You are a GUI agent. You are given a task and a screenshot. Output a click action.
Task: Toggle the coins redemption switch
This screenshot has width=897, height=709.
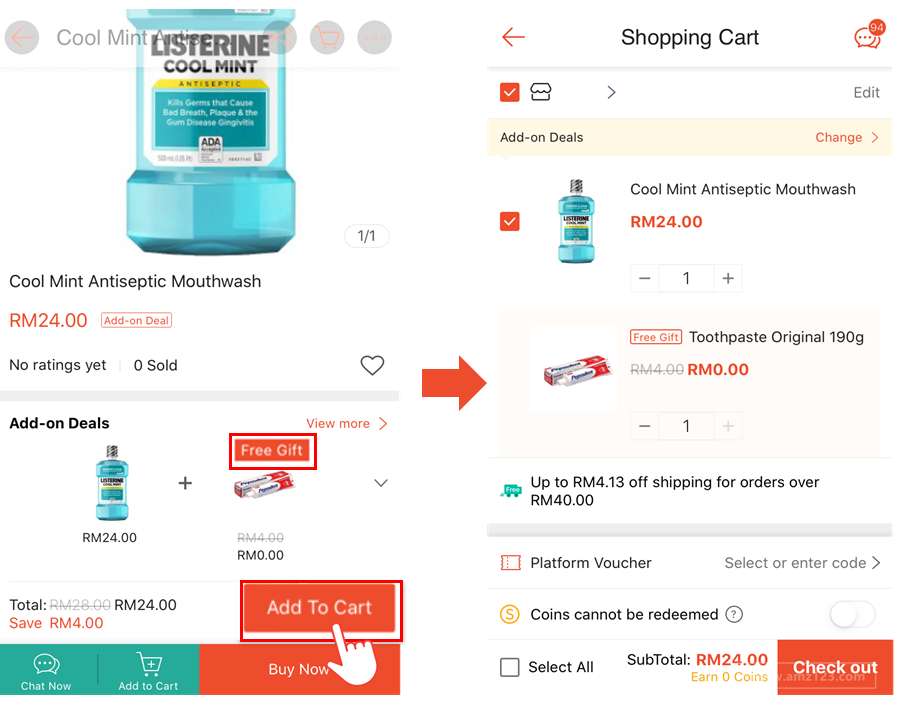[852, 614]
